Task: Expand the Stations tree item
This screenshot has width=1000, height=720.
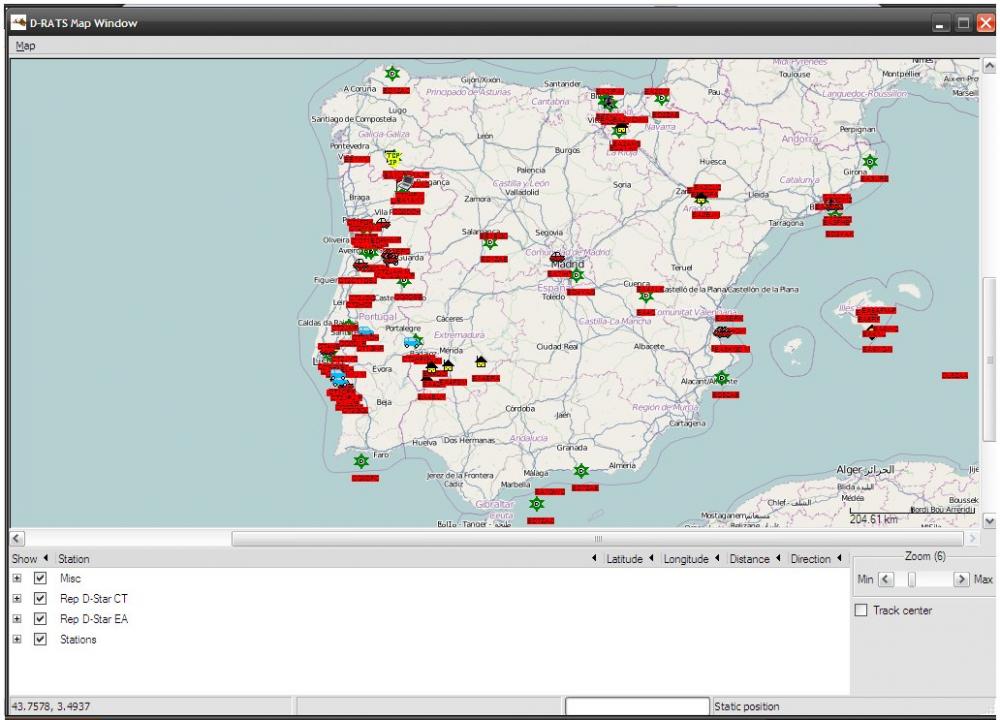Action: pyautogui.click(x=18, y=639)
